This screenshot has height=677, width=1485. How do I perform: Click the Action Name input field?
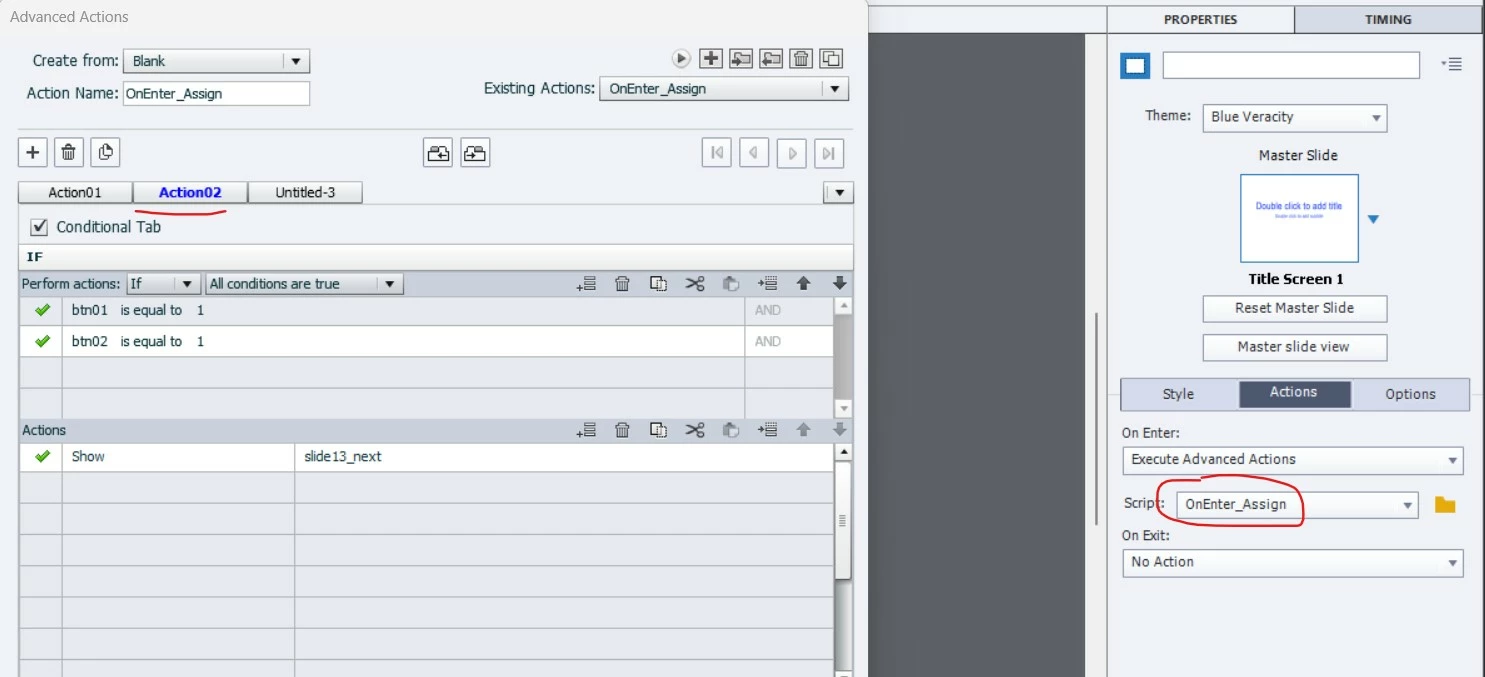[x=216, y=93]
